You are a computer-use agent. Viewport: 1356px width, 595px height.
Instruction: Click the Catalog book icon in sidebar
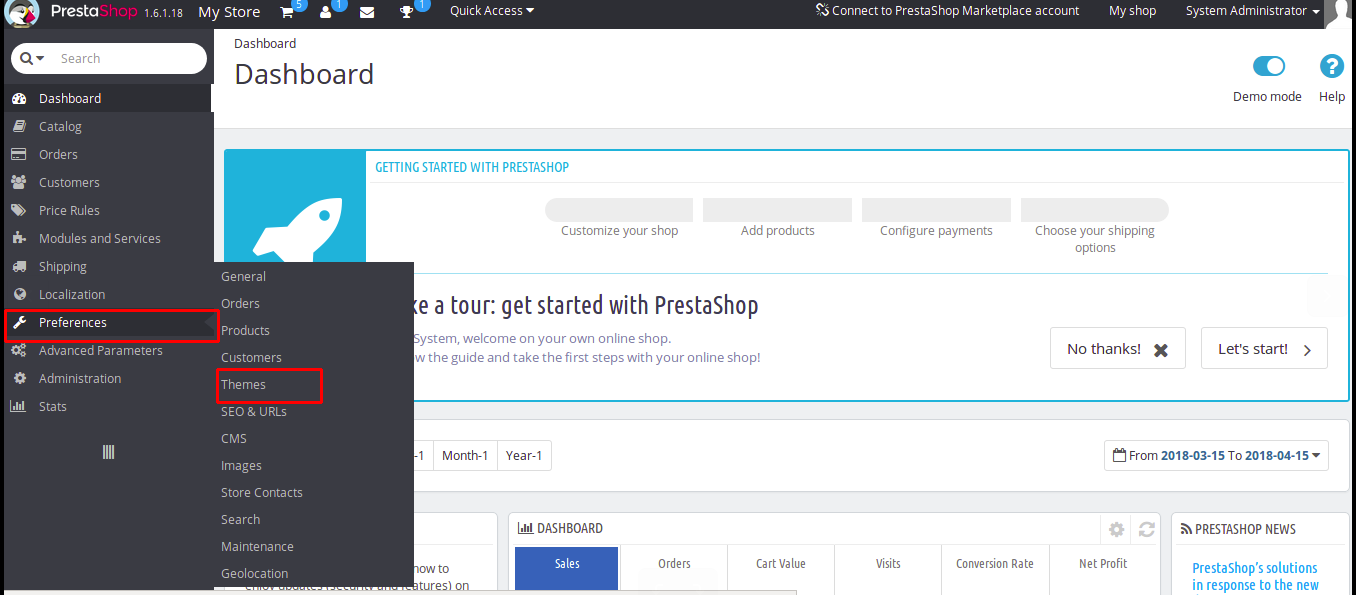(19, 126)
